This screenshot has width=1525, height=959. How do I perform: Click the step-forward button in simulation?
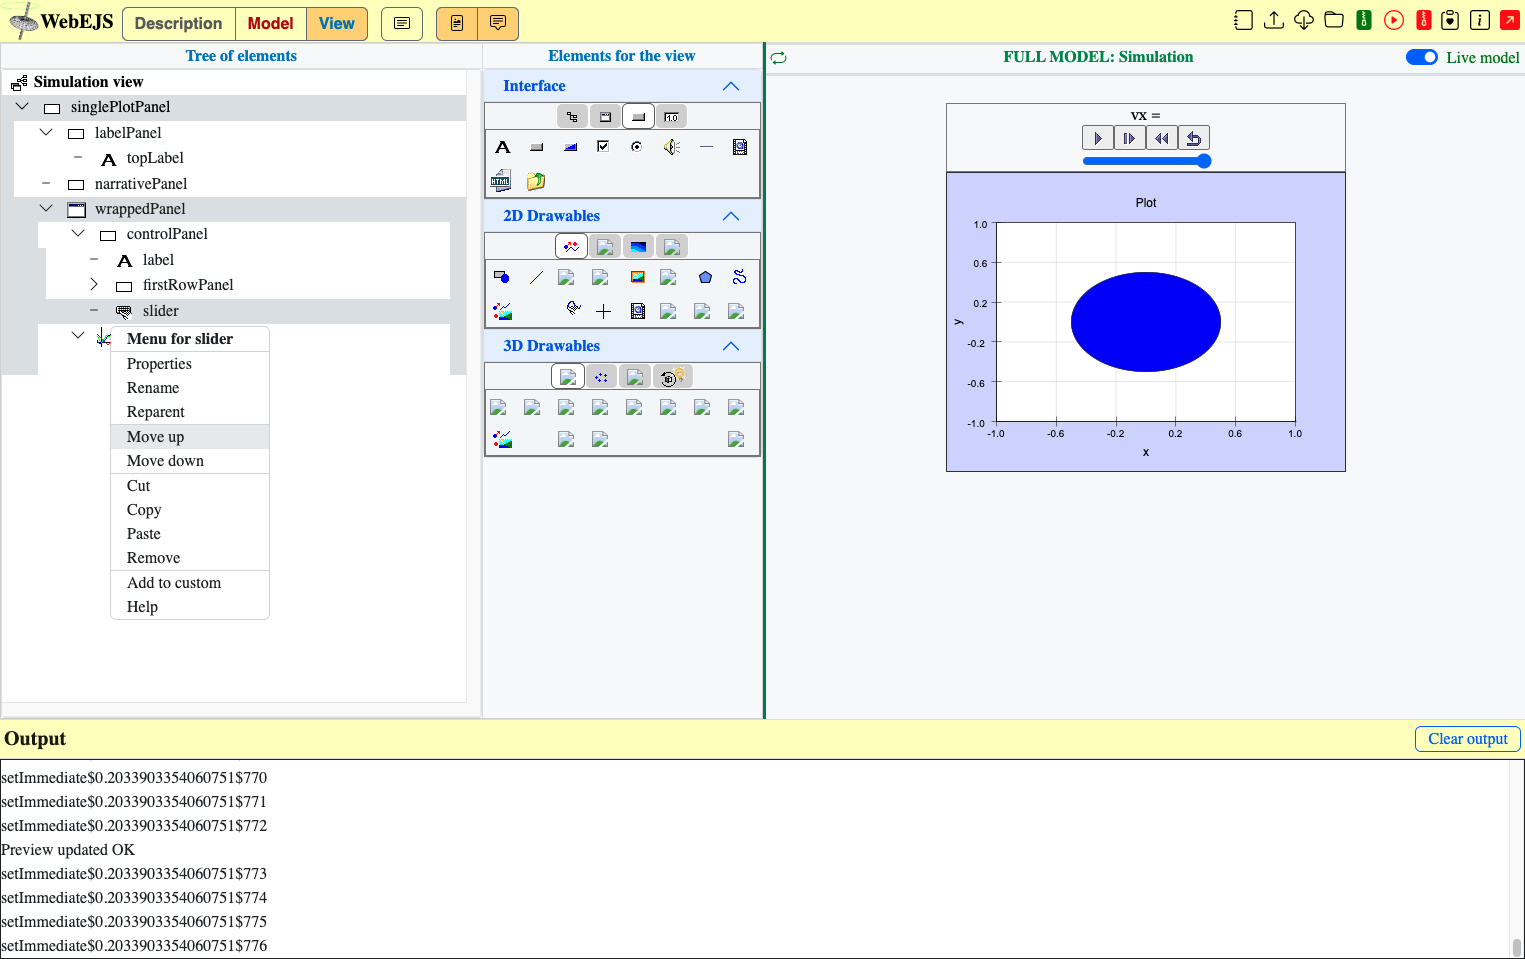[1130, 138]
